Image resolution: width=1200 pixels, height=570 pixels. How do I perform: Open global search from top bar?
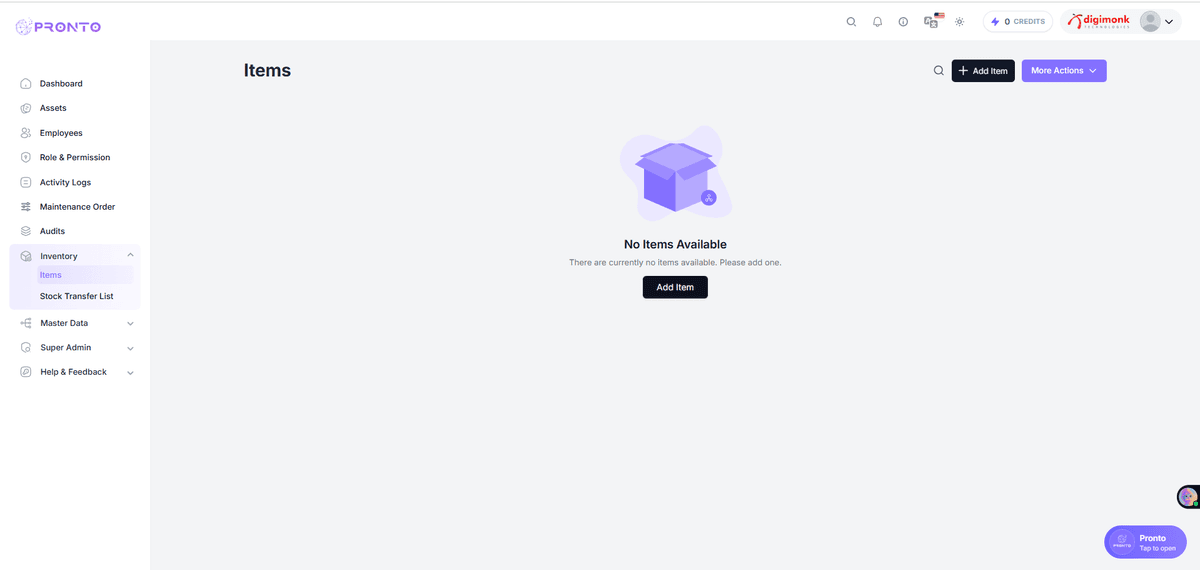851,21
